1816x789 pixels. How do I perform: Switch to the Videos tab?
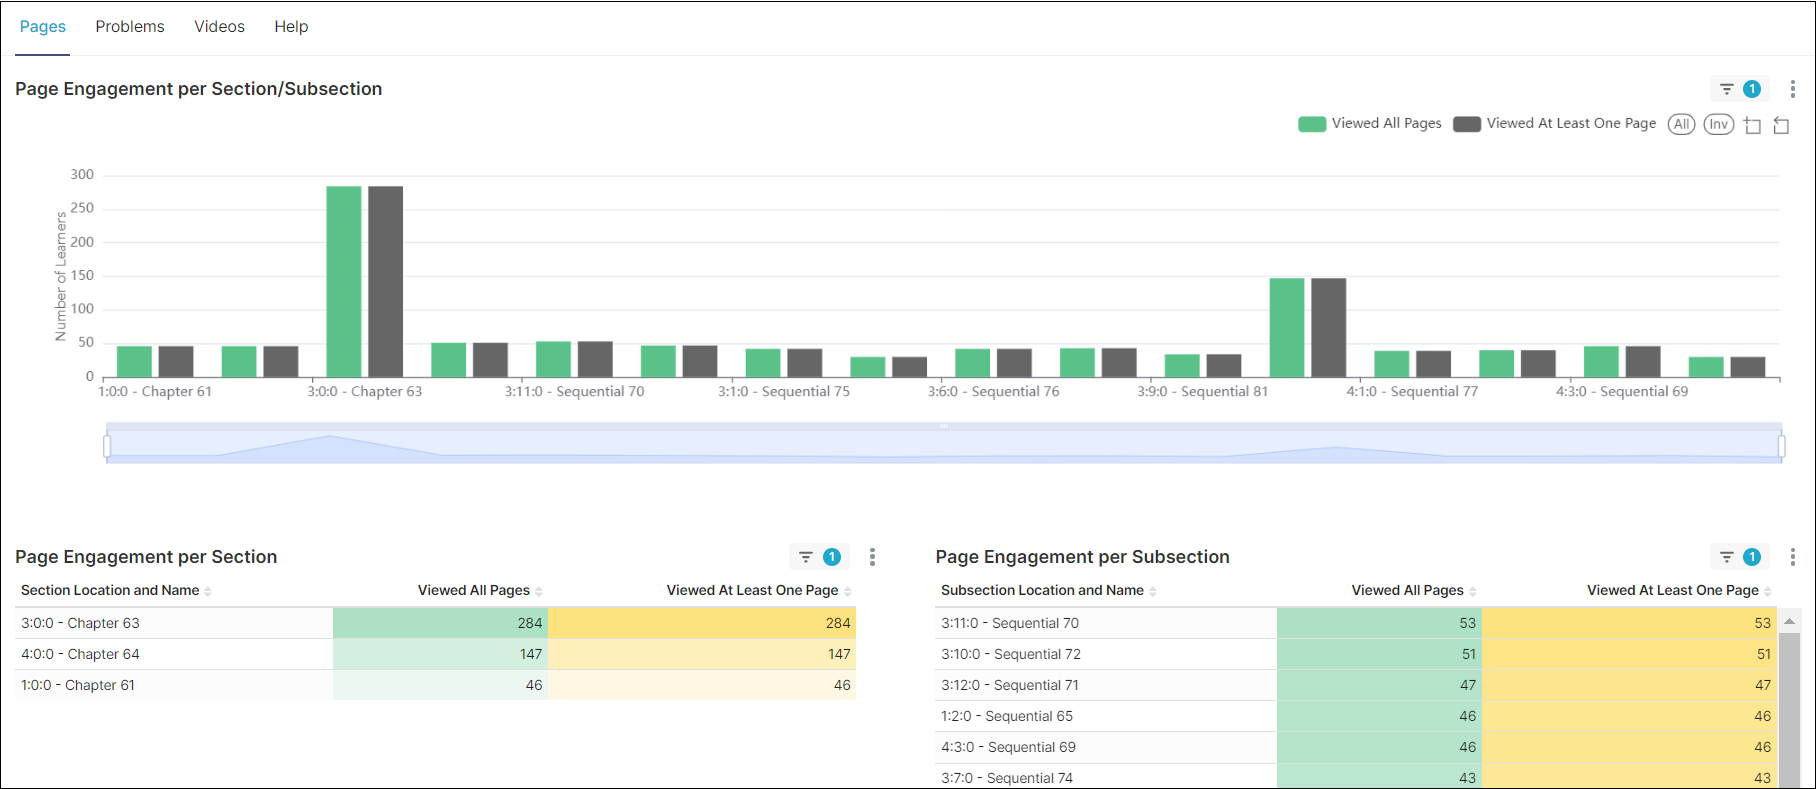tap(219, 27)
